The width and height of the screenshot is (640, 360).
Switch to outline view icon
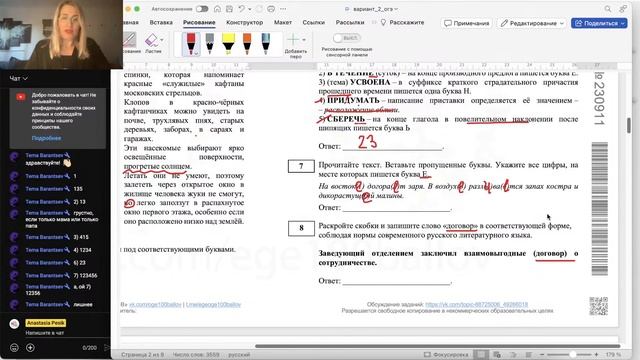[x=513, y=355]
